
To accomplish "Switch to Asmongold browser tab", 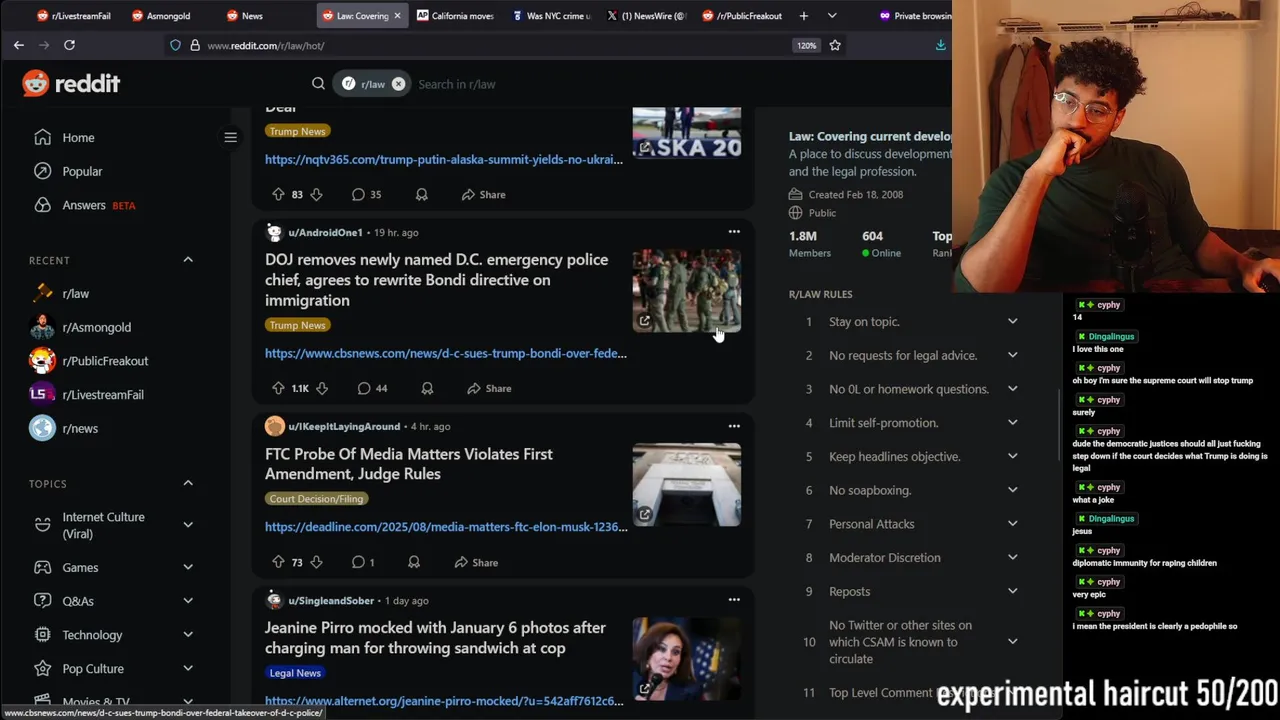I will pyautogui.click(x=168, y=16).
